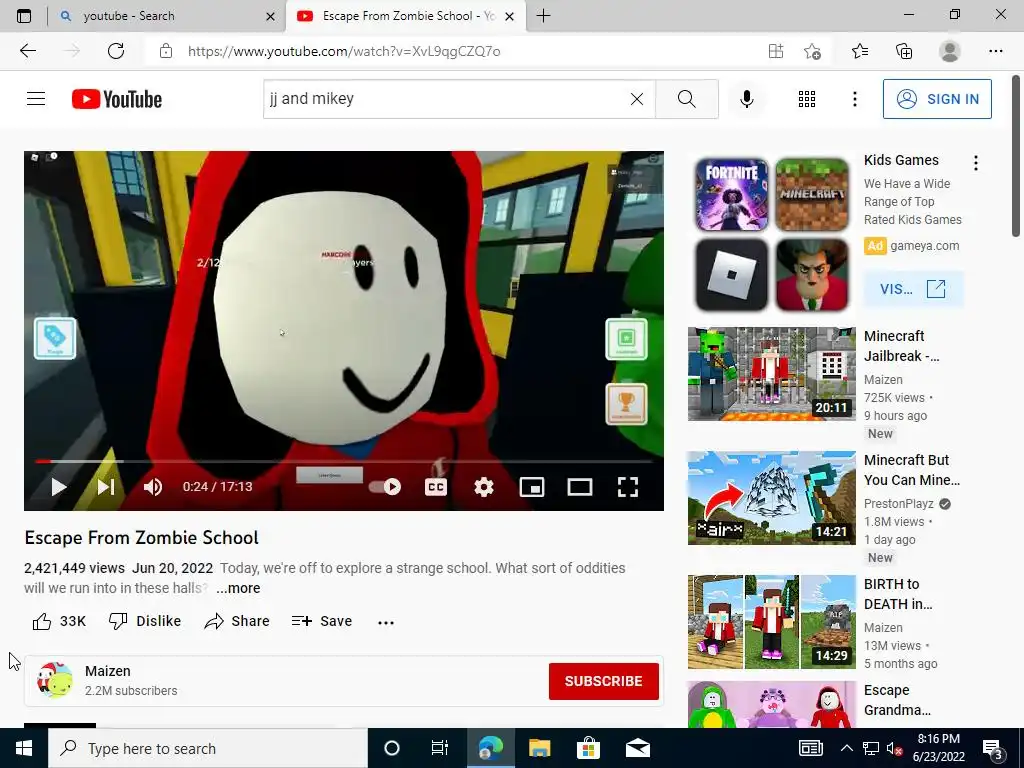1024x768 pixels.
Task: Open a new browser tab
Action: point(543,16)
